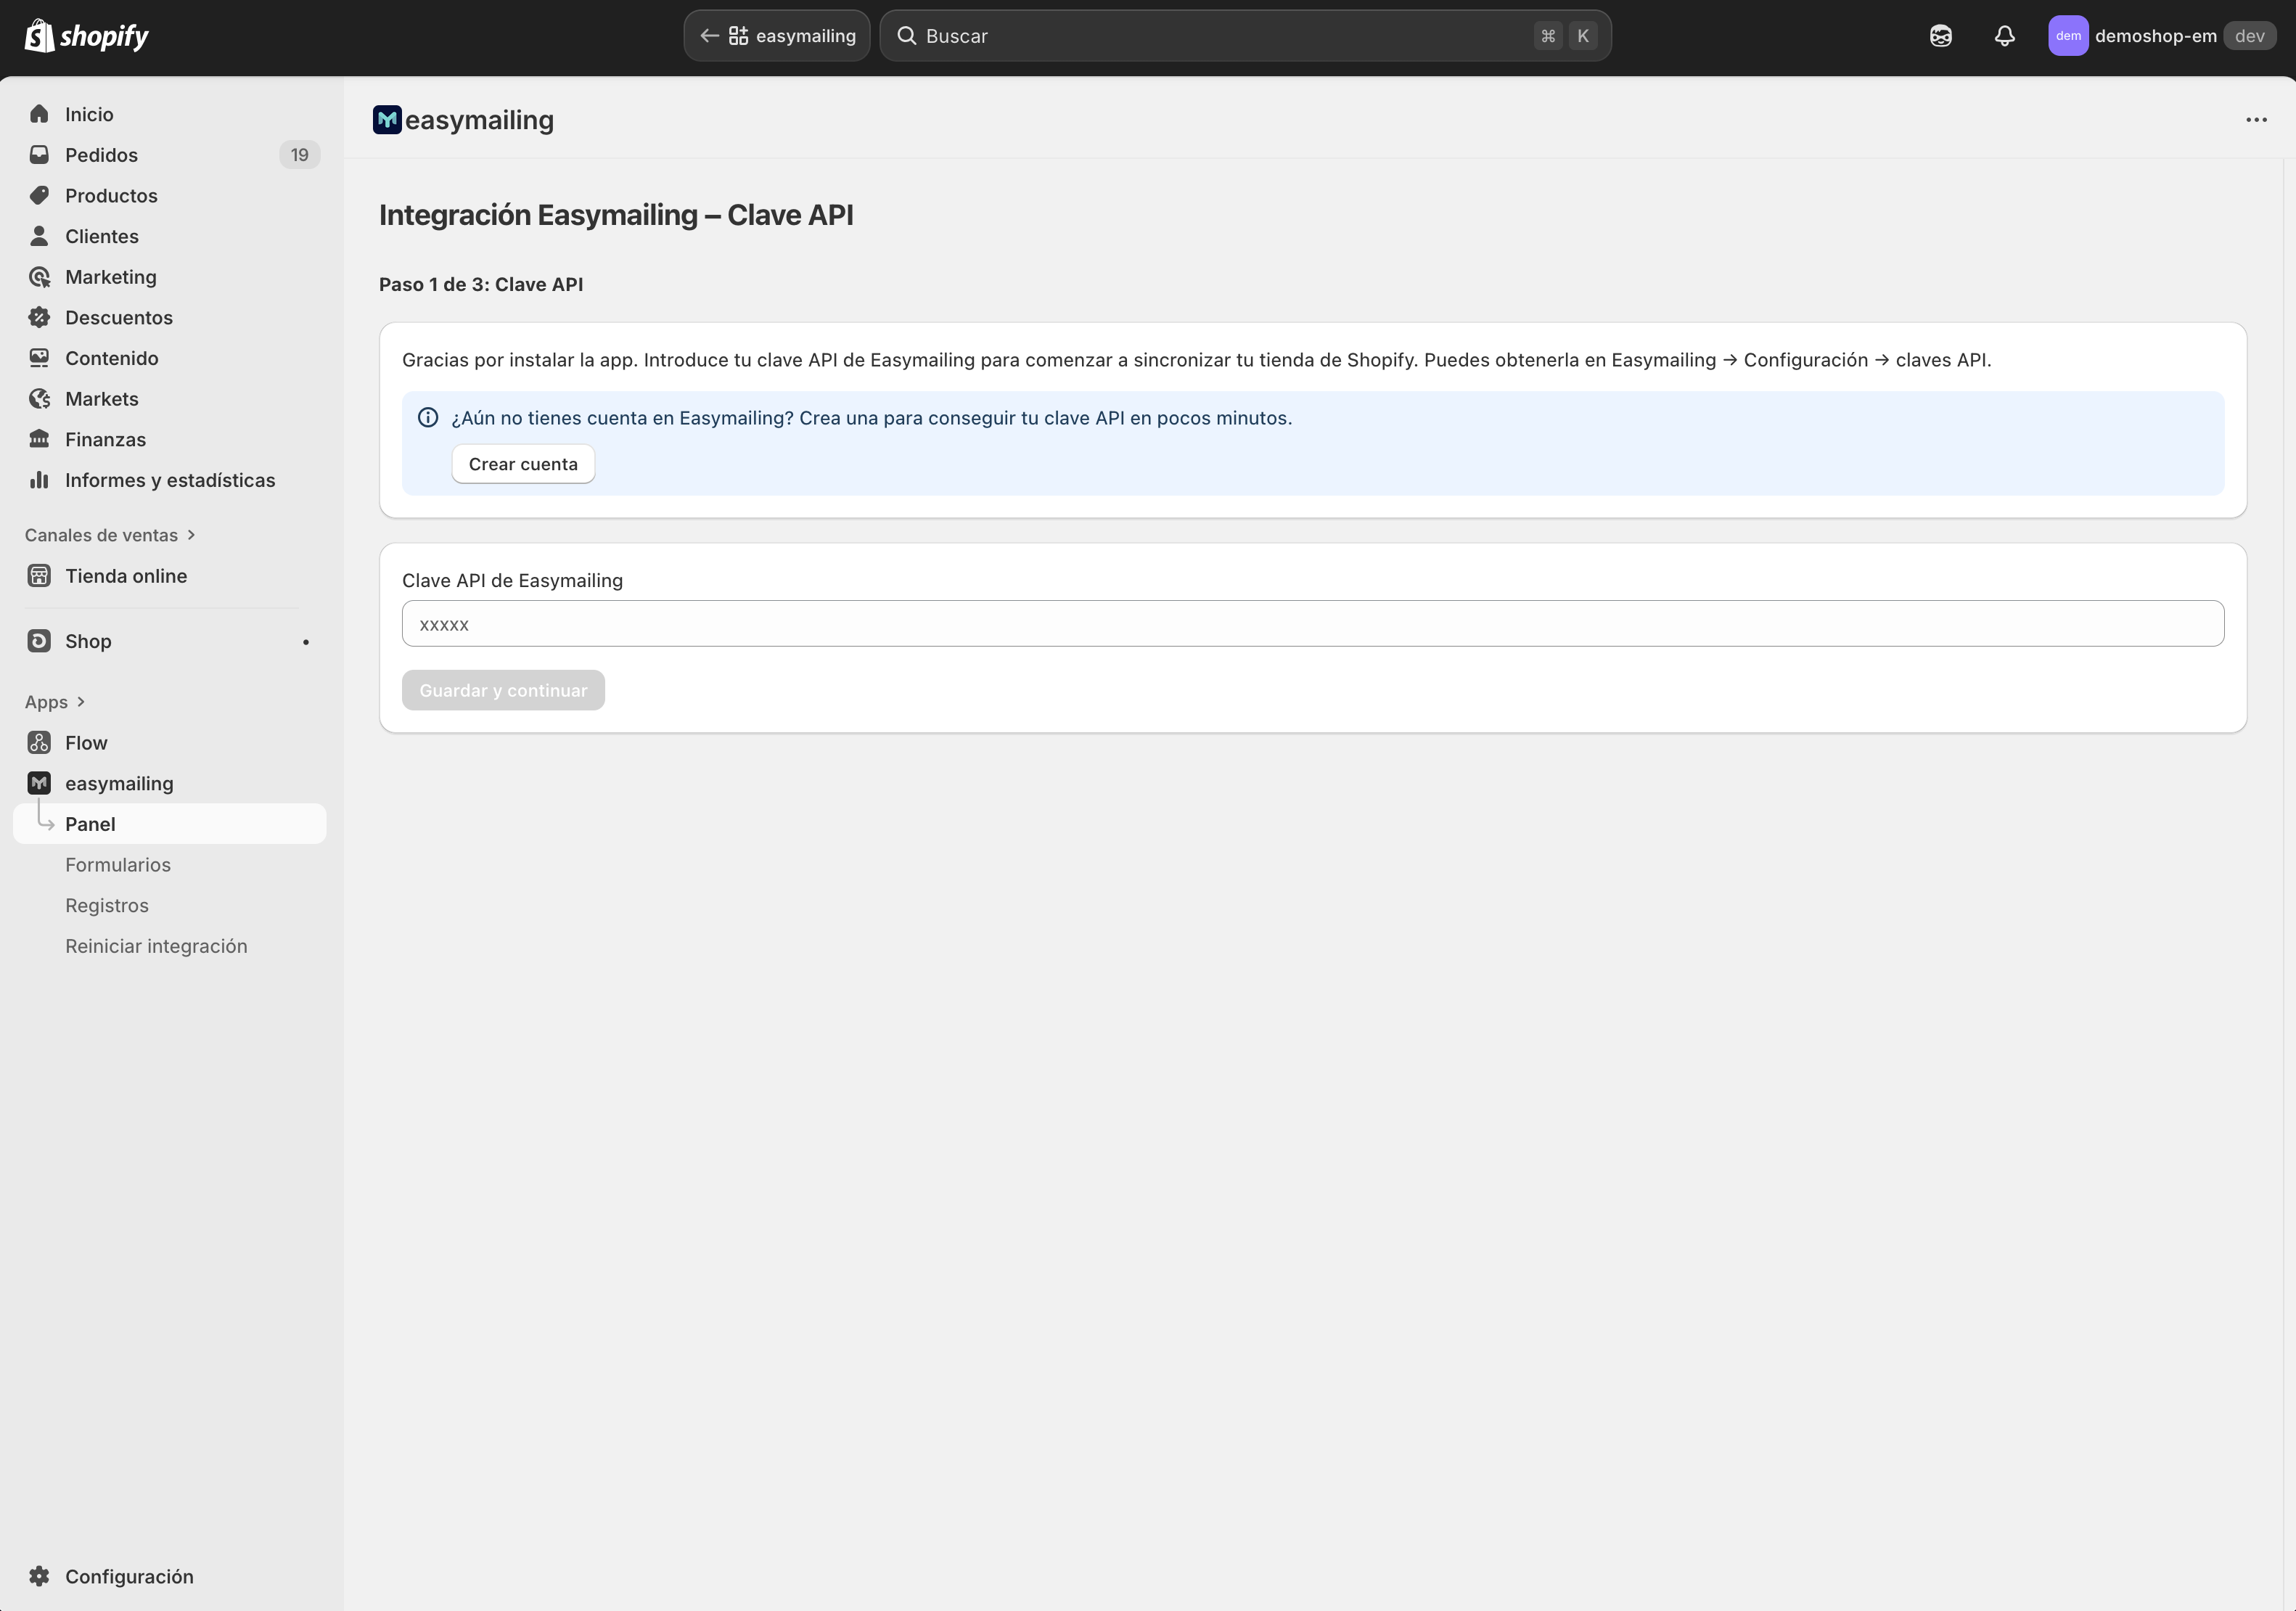Image resolution: width=2296 pixels, height=1611 pixels.
Task: Click the Informes bar chart icon
Action: [39, 480]
